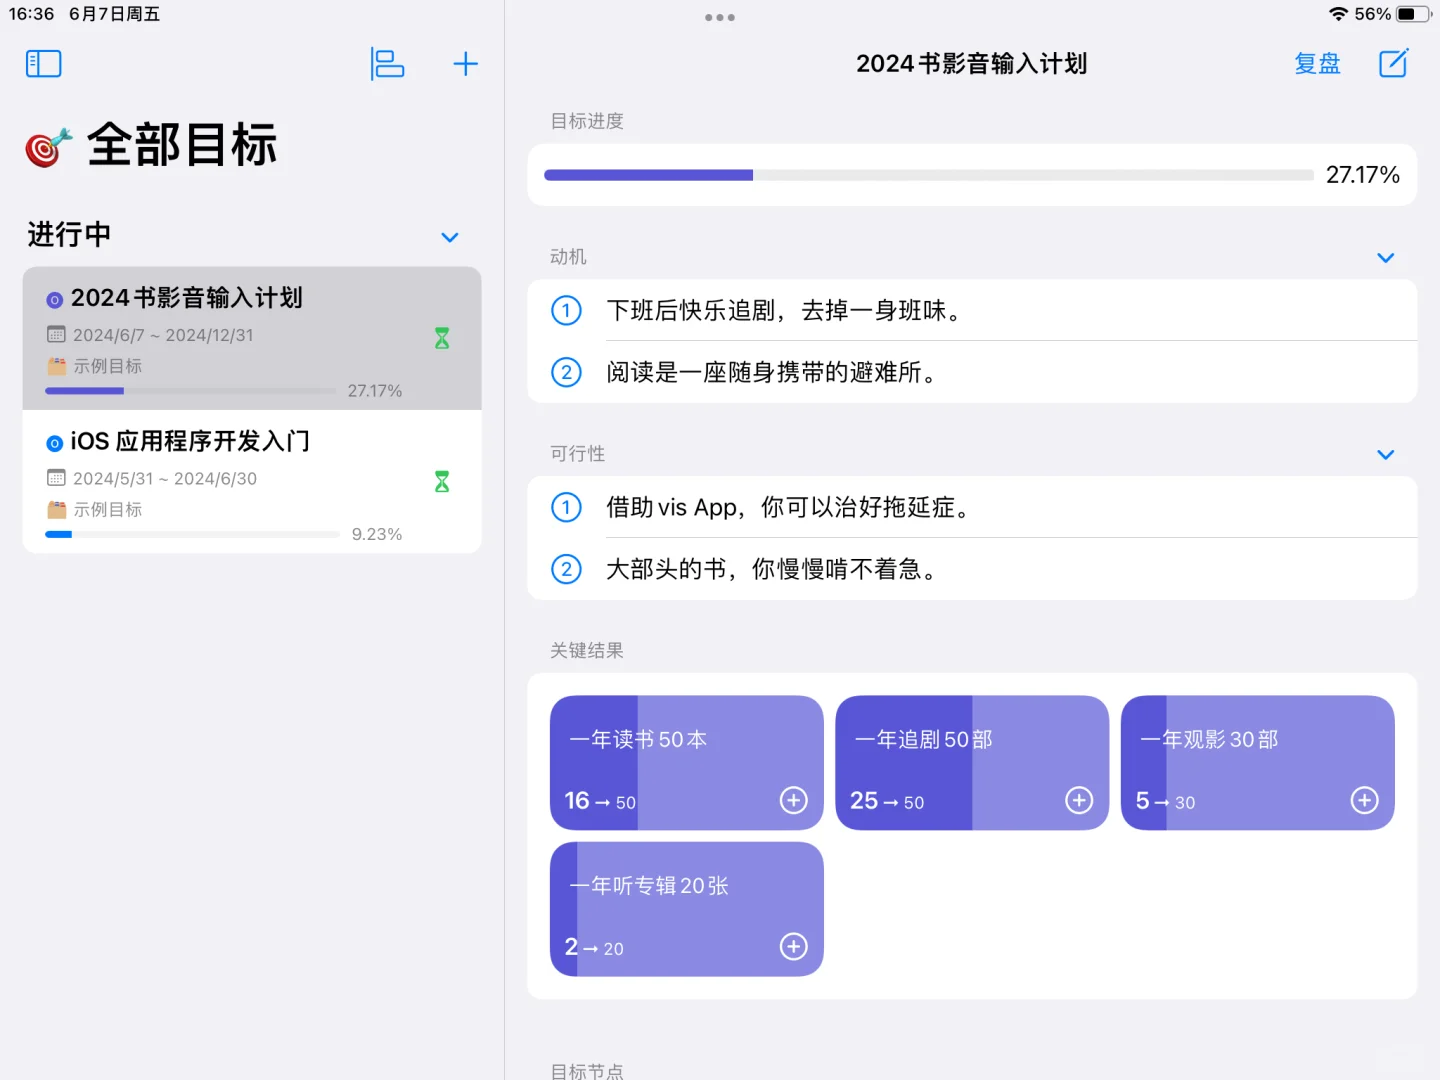The width and height of the screenshot is (1440, 1080).
Task: Collapse the 可行性 section
Action: [x=1386, y=454]
